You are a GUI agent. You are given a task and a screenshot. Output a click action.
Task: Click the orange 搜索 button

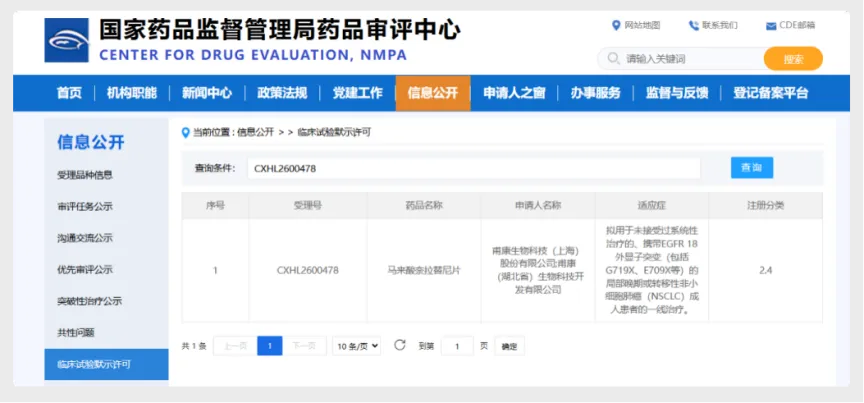(x=793, y=59)
